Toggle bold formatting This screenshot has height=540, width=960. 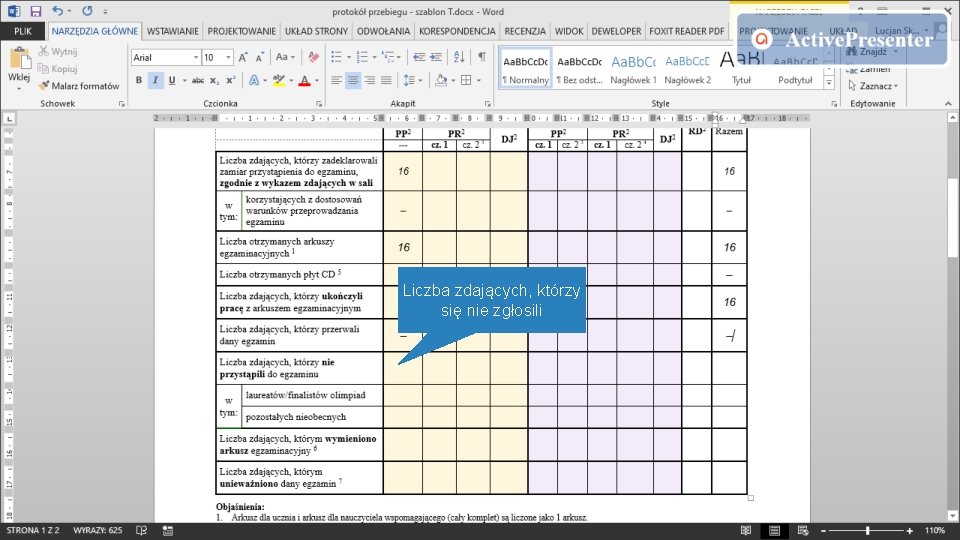139,80
